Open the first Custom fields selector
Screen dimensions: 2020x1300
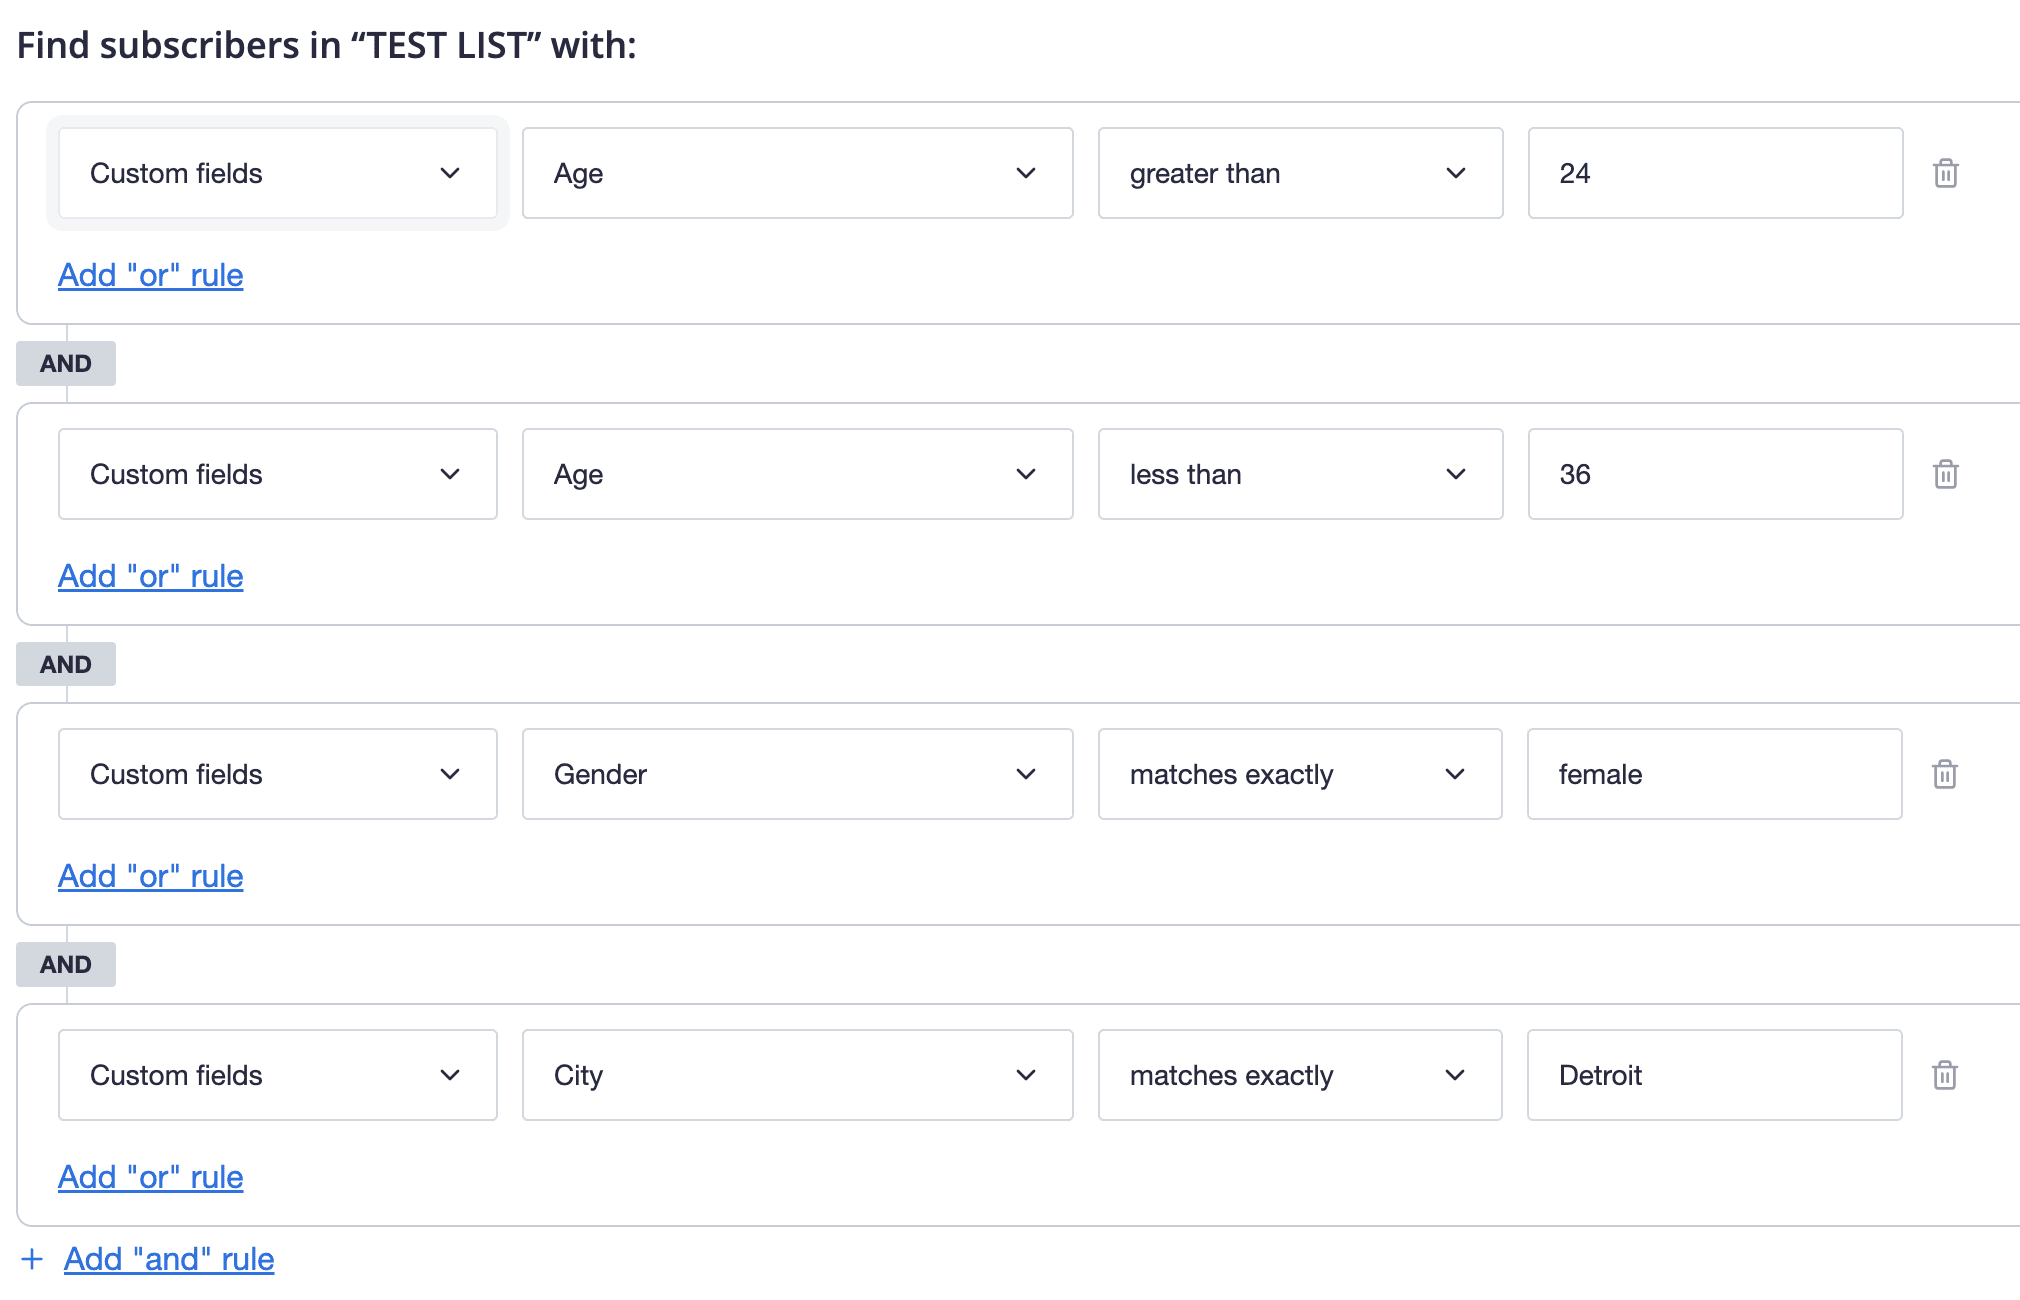(277, 173)
